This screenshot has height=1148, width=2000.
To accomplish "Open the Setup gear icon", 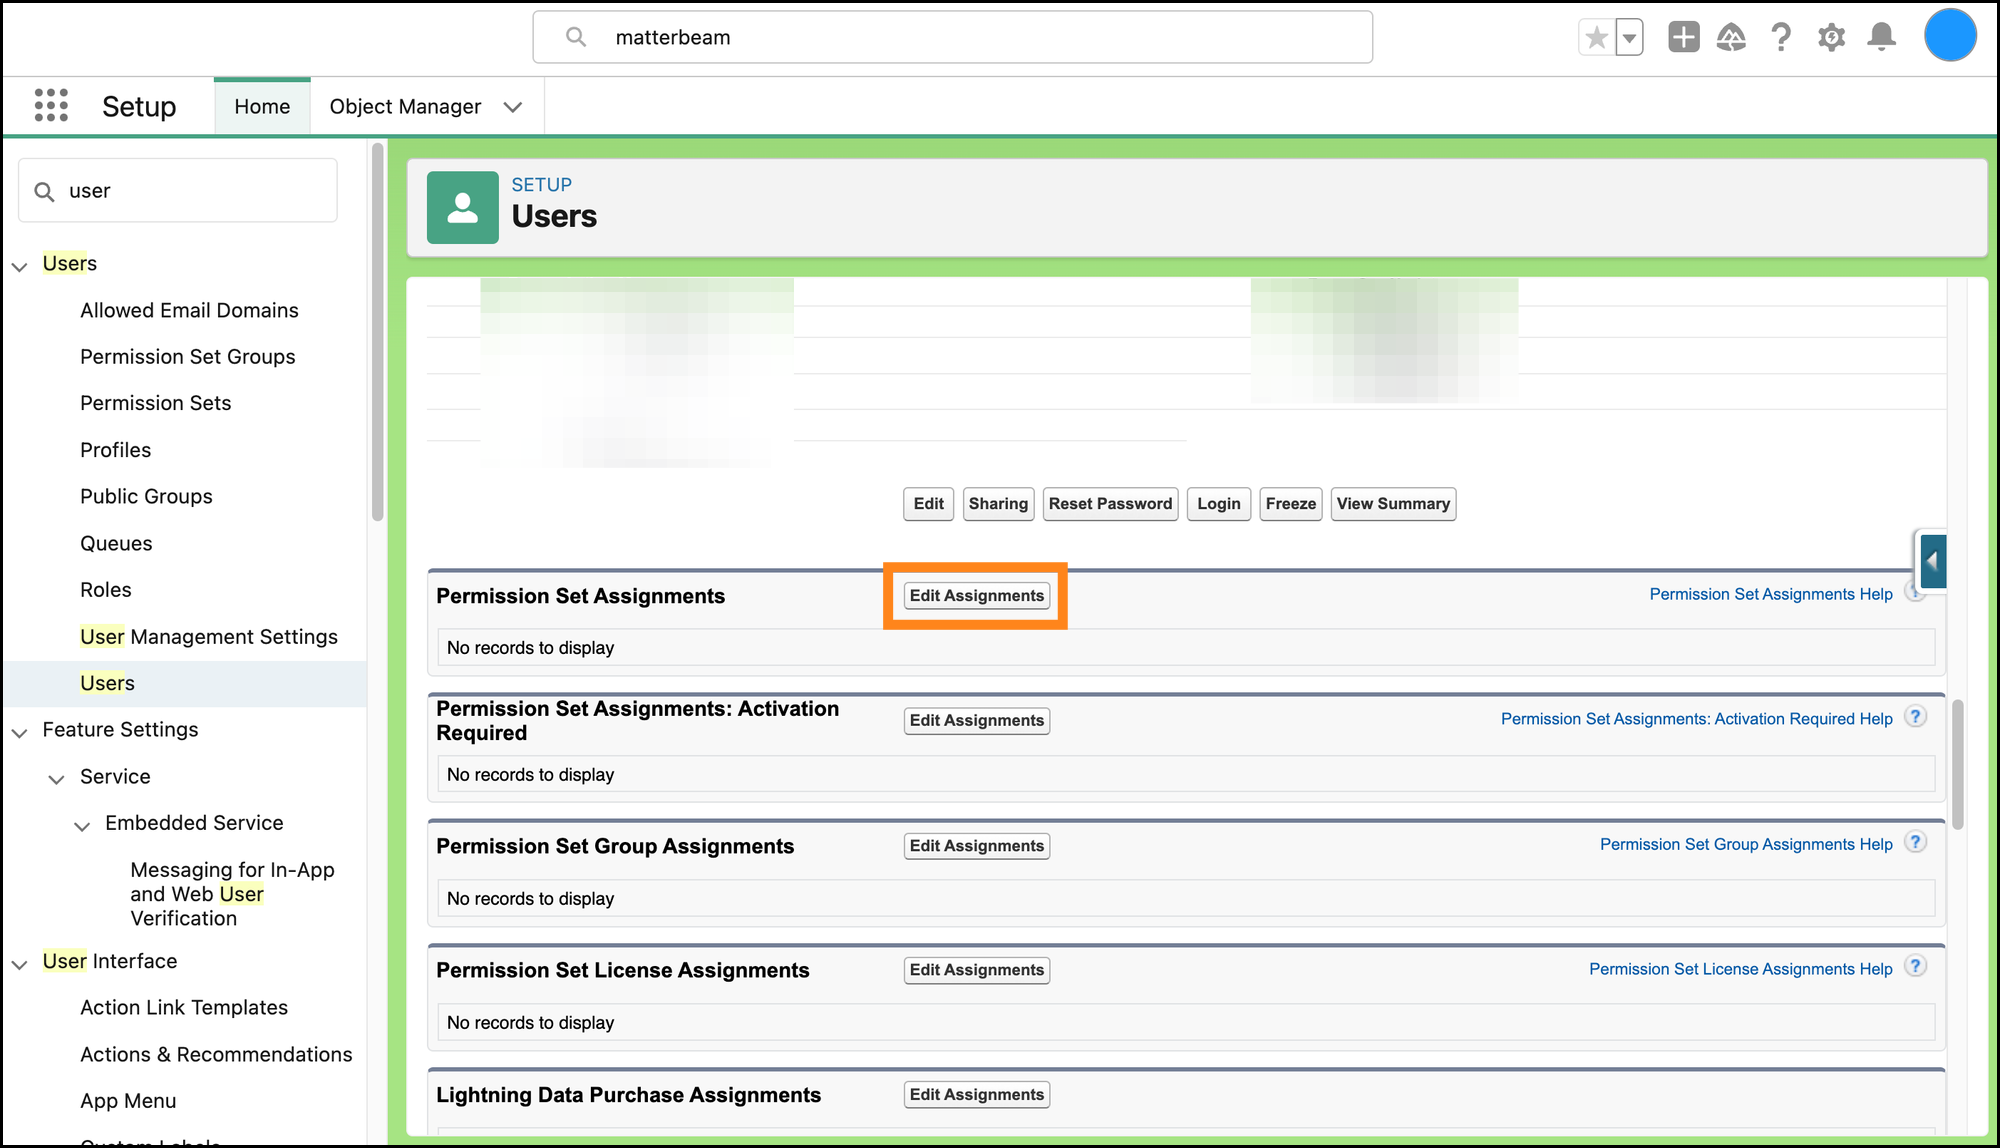I will (1831, 38).
